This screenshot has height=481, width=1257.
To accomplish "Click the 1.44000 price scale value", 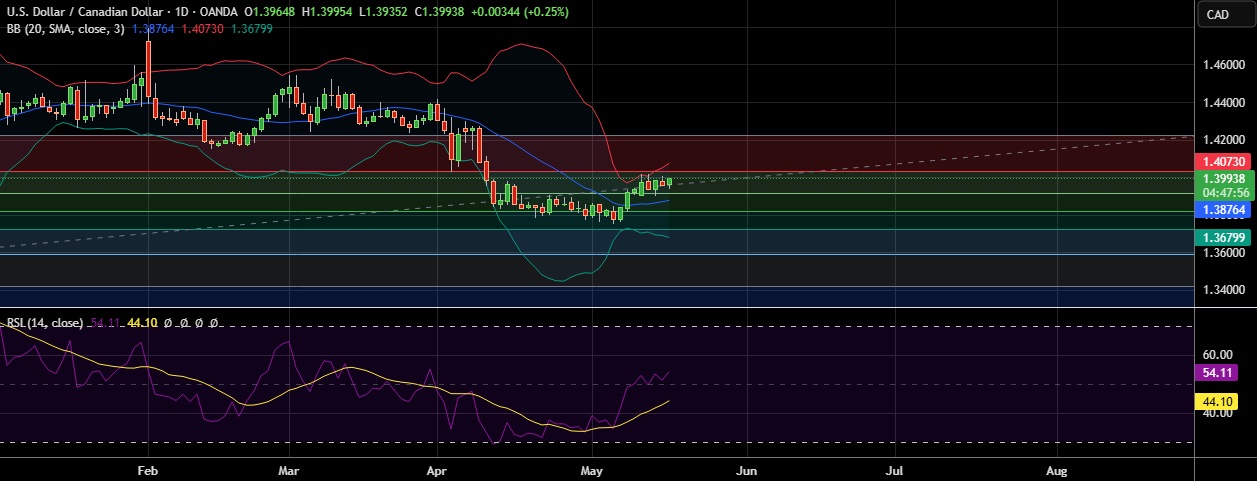I will pos(1224,103).
